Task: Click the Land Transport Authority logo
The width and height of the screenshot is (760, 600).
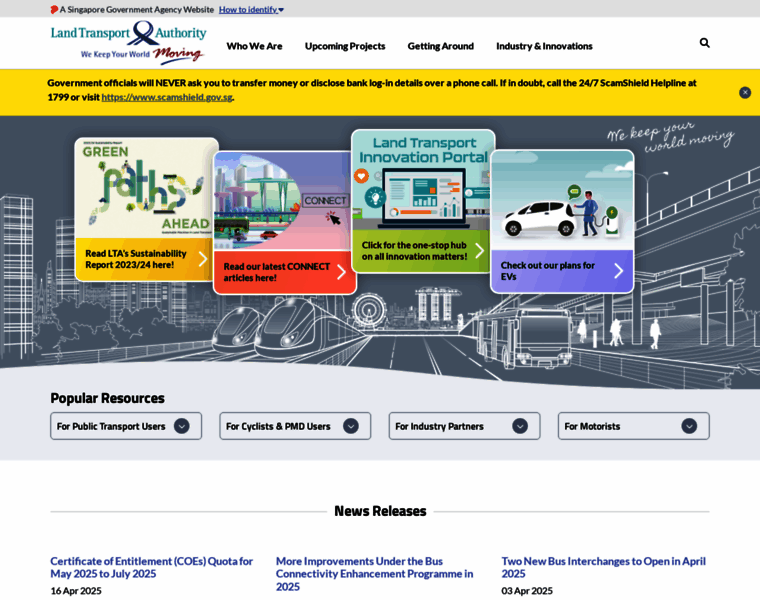Action: pyautogui.click(x=128, y=43)
